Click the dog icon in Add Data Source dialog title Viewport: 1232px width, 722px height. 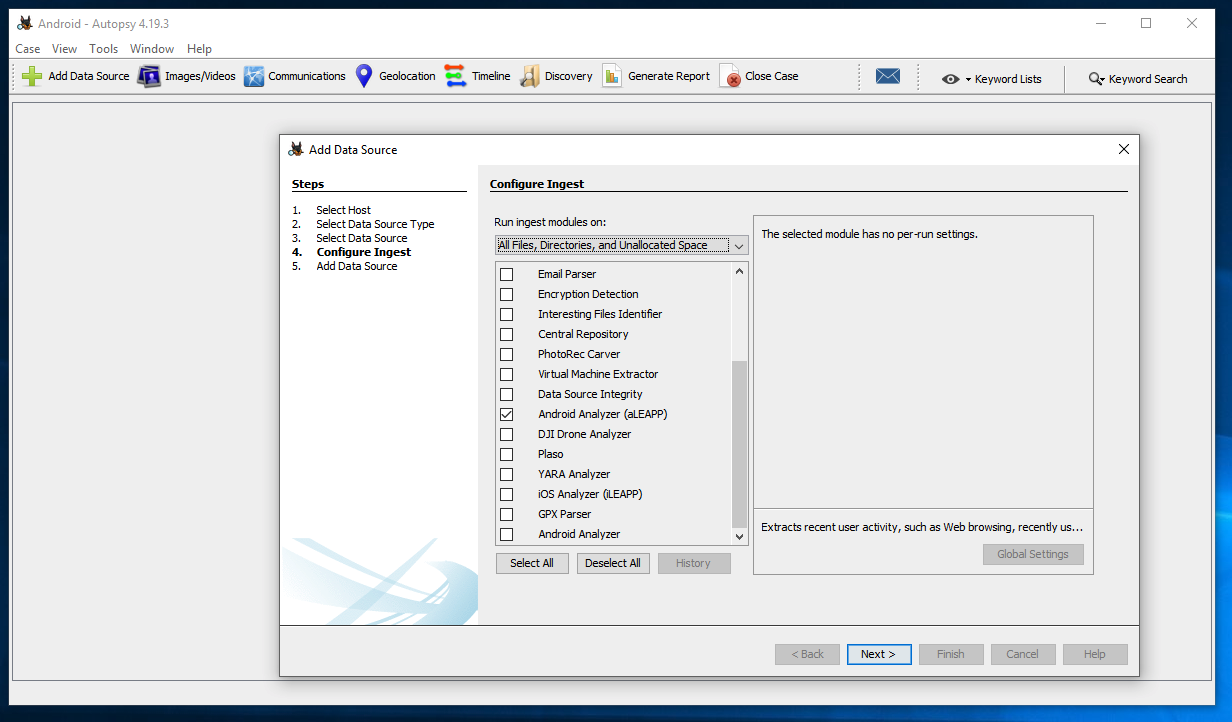pyautogui.click(x=296, y=149)
